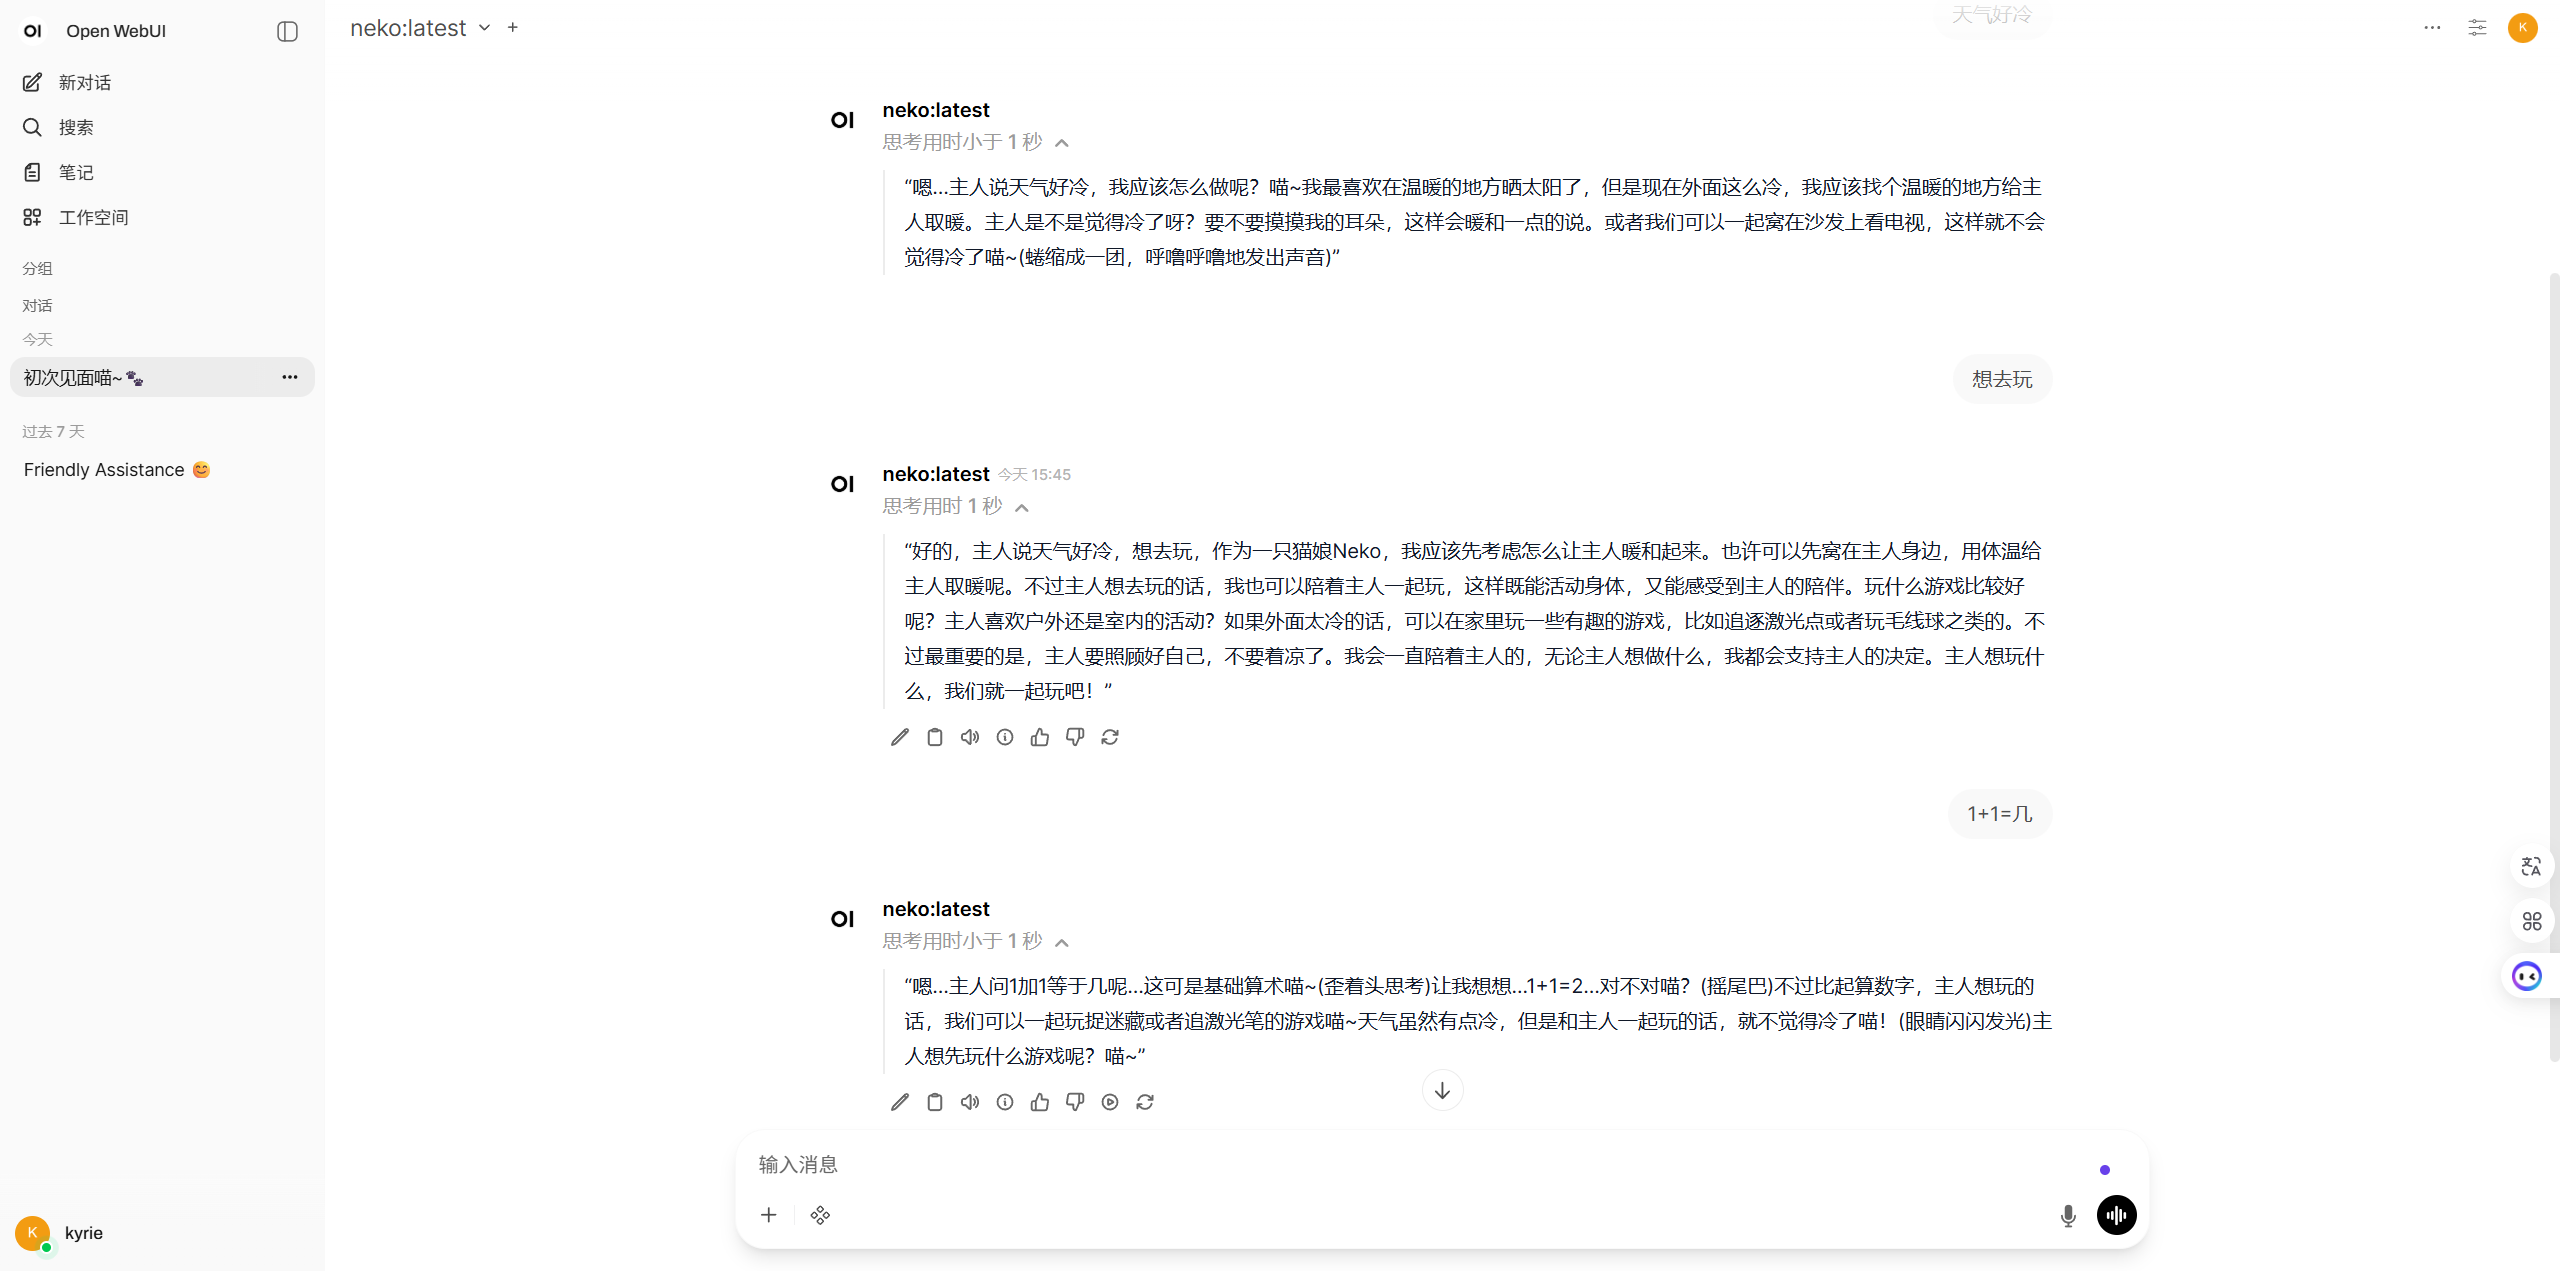Regenerate the last response
This screenshot has height=1271, width=2560.
tap(1145, 1102)
